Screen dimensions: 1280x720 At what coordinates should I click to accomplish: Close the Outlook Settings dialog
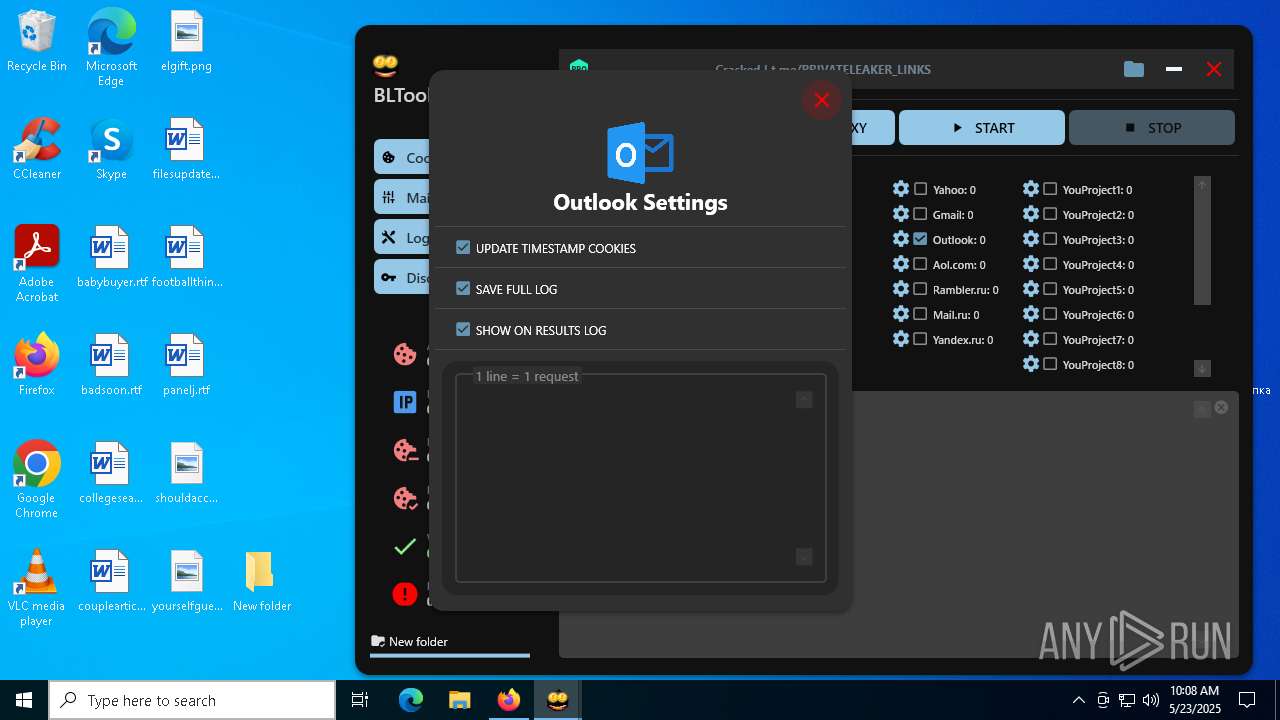822,100
